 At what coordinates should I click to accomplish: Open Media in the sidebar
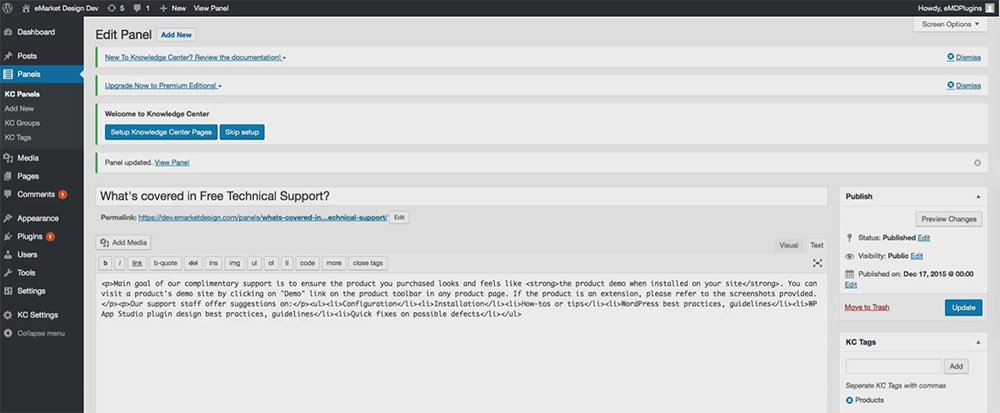(x=28, y=158)
